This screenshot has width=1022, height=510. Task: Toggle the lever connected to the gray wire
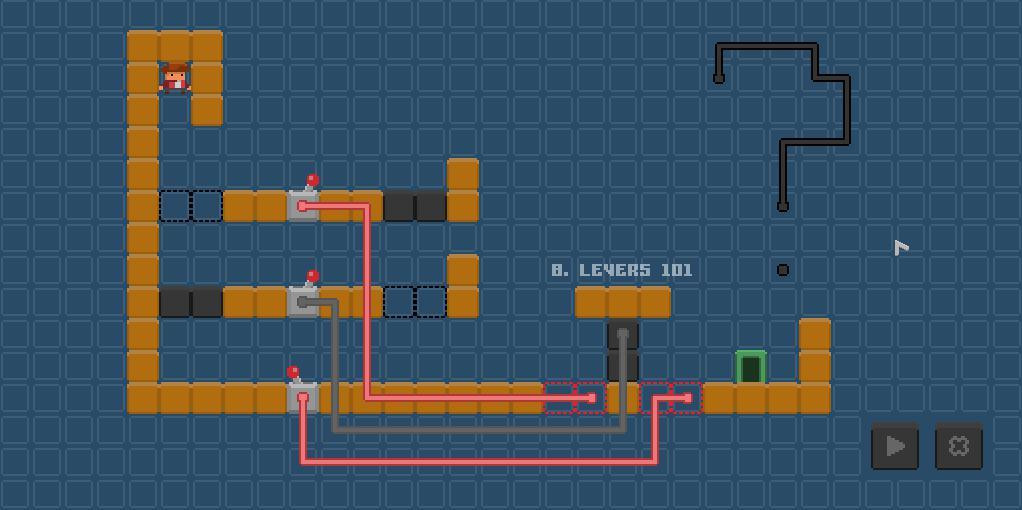coord(304,294)
